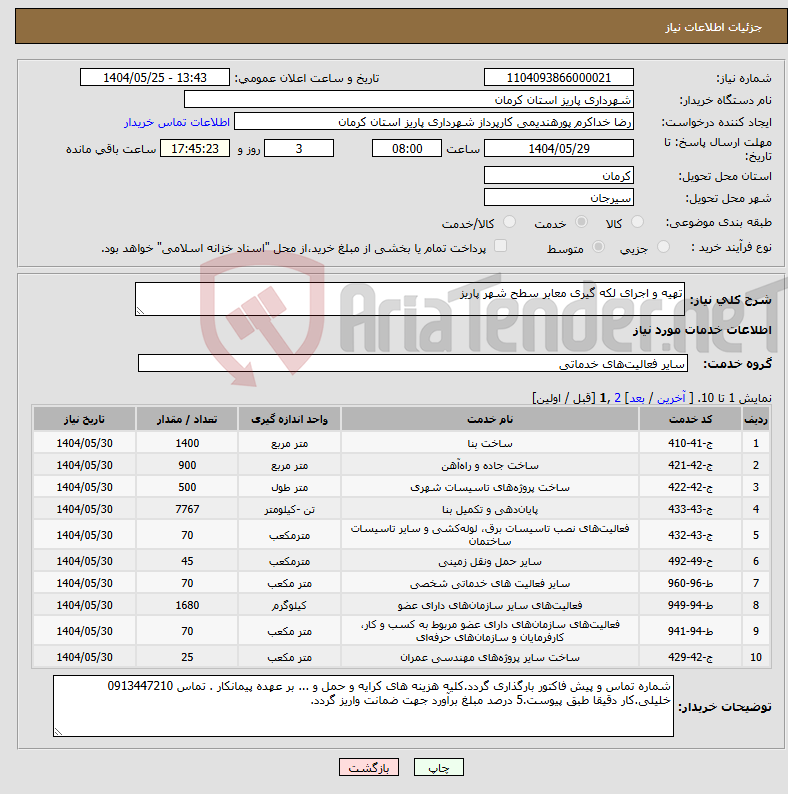Click the delivery city field سیرجان

click(x=559, y=197)
